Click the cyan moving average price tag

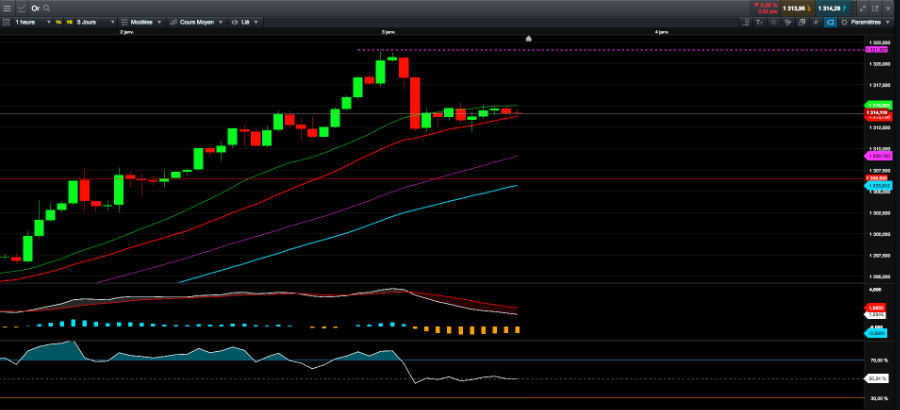879,186
